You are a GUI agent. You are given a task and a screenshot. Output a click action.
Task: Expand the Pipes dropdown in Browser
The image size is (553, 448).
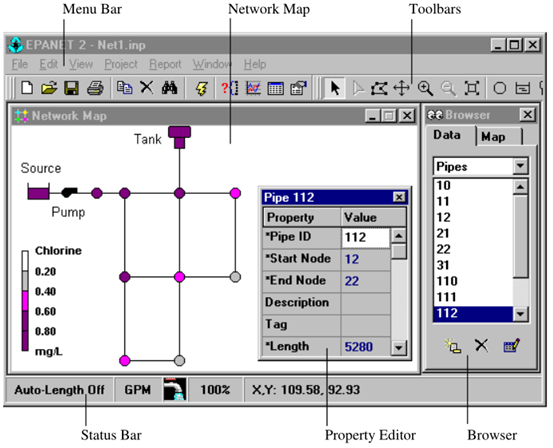click(520, 166)
